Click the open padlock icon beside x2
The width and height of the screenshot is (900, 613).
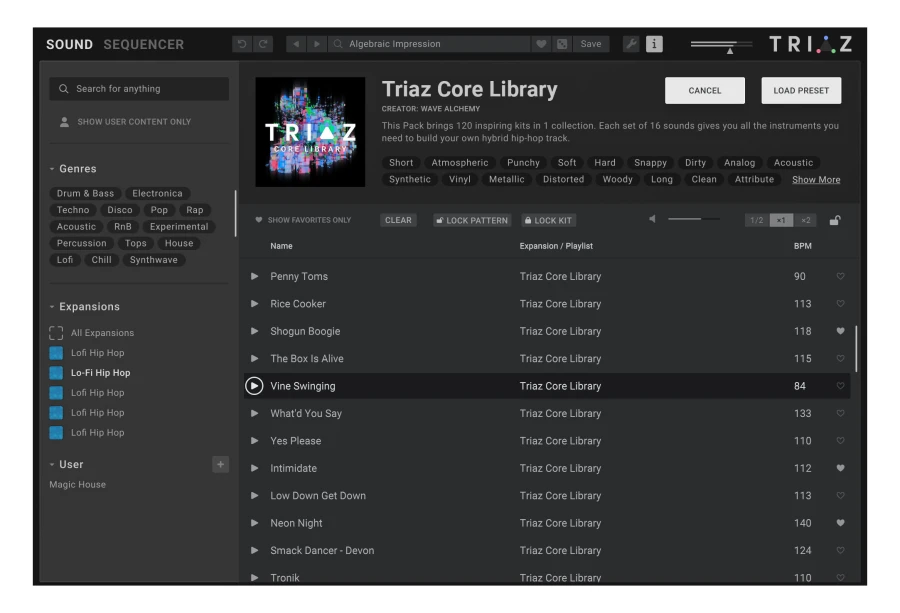pyautogui.click(x=835, y=220)
